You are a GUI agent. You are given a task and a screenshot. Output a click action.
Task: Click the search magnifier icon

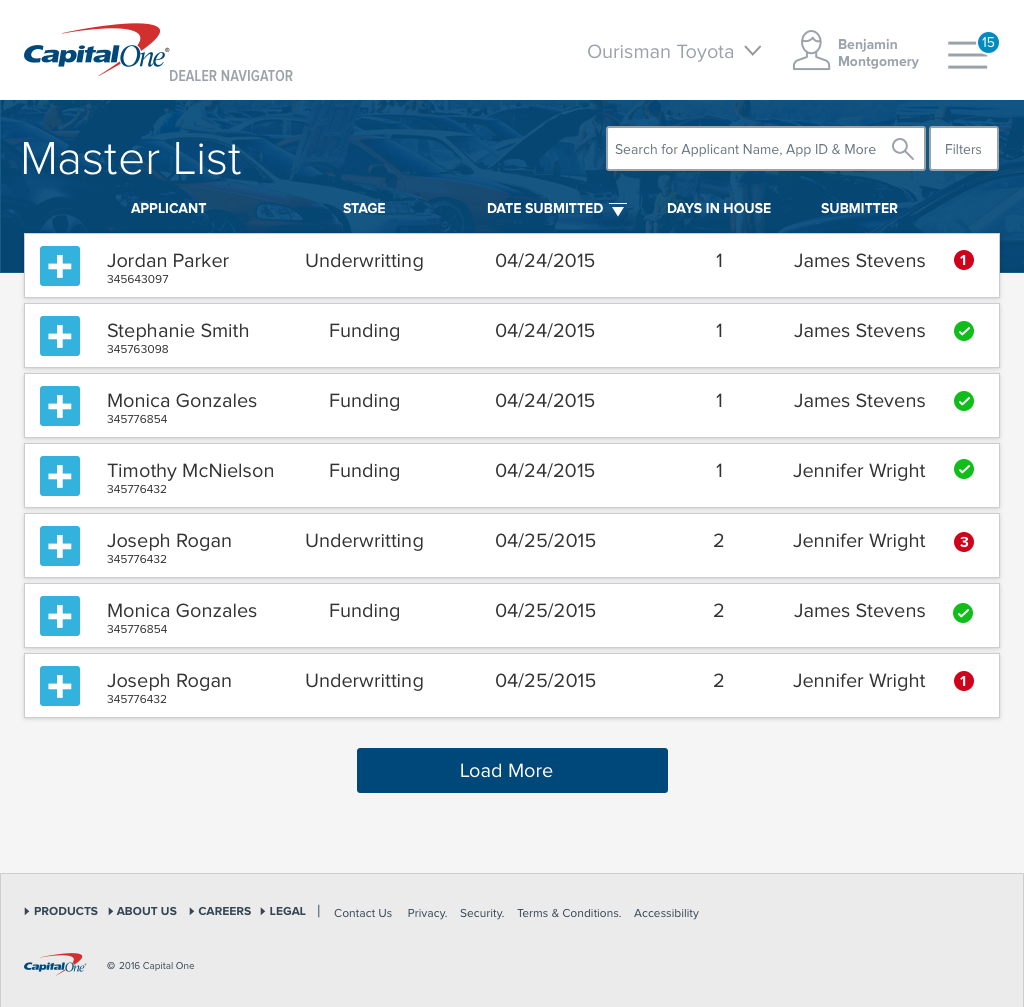click(903, 149)
